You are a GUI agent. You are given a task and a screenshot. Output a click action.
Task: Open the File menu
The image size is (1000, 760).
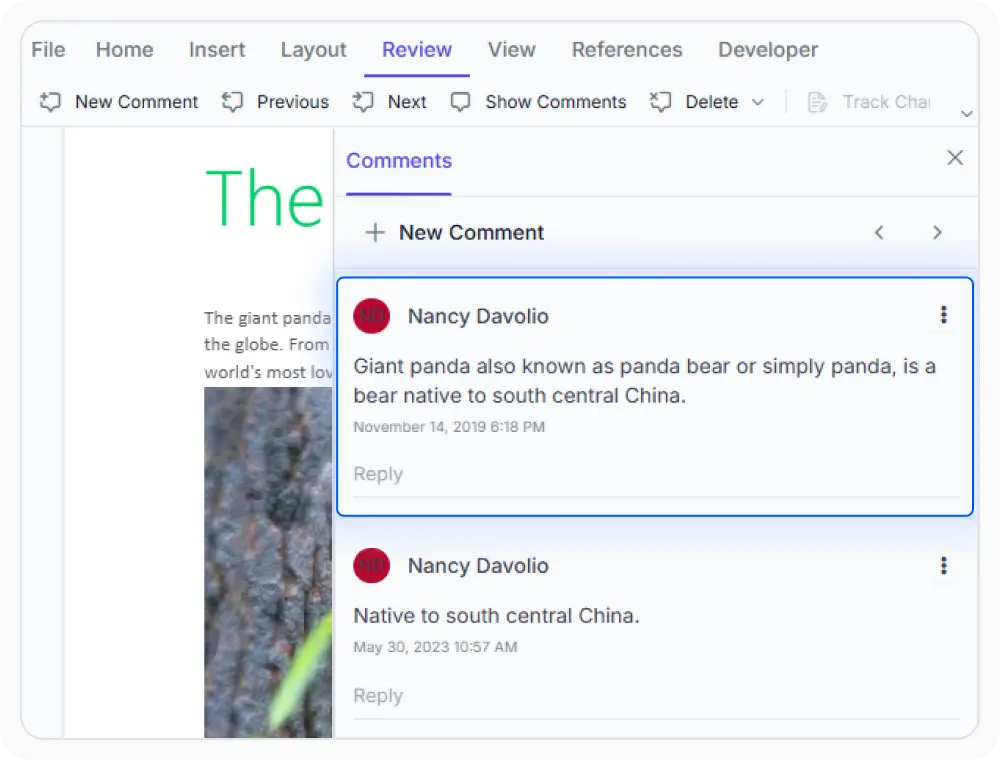click(48, 50)
